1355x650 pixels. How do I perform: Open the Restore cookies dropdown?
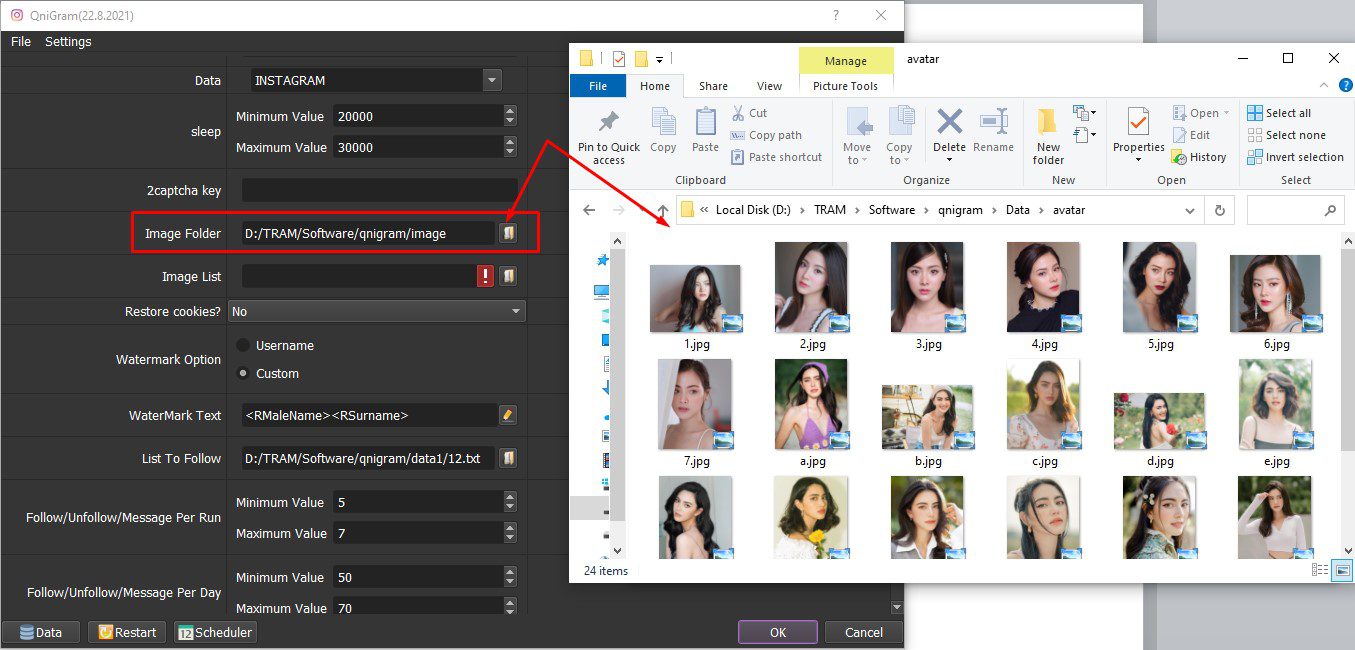(x=516, y=311)
